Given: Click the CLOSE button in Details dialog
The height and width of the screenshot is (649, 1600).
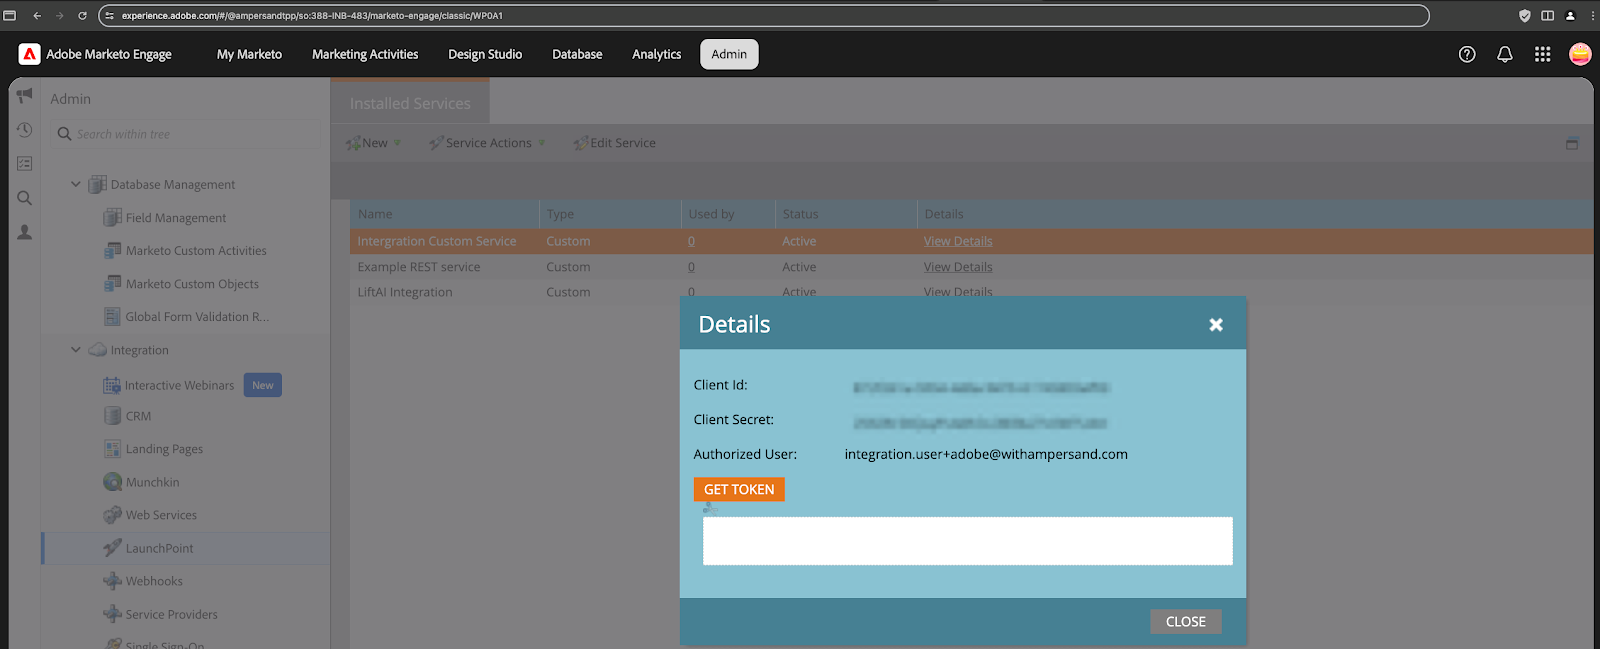Looking at the screenshot, I should coord(1186,621).
